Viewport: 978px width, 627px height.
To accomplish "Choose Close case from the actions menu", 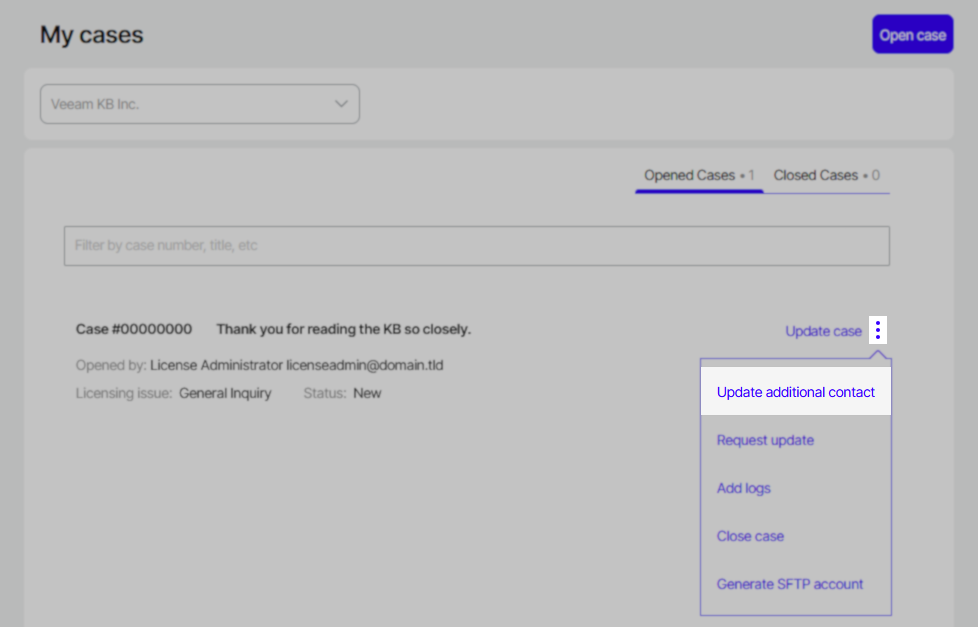I will [750, 536].
